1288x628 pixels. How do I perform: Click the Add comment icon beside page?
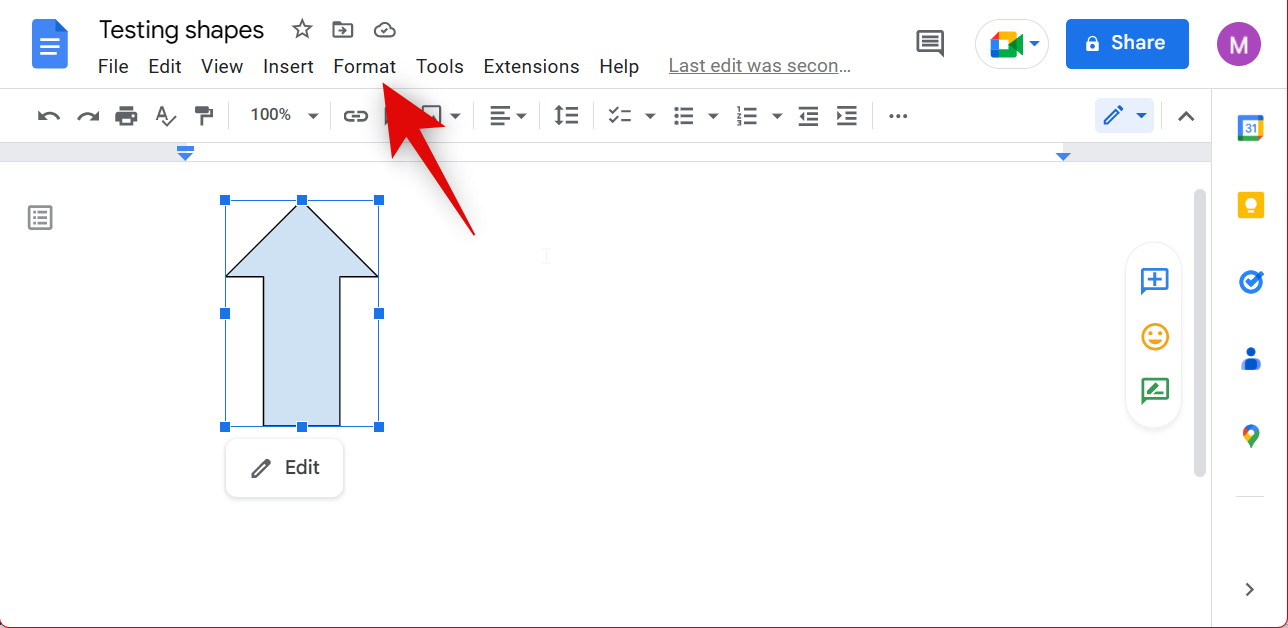tap(1154, 281)
